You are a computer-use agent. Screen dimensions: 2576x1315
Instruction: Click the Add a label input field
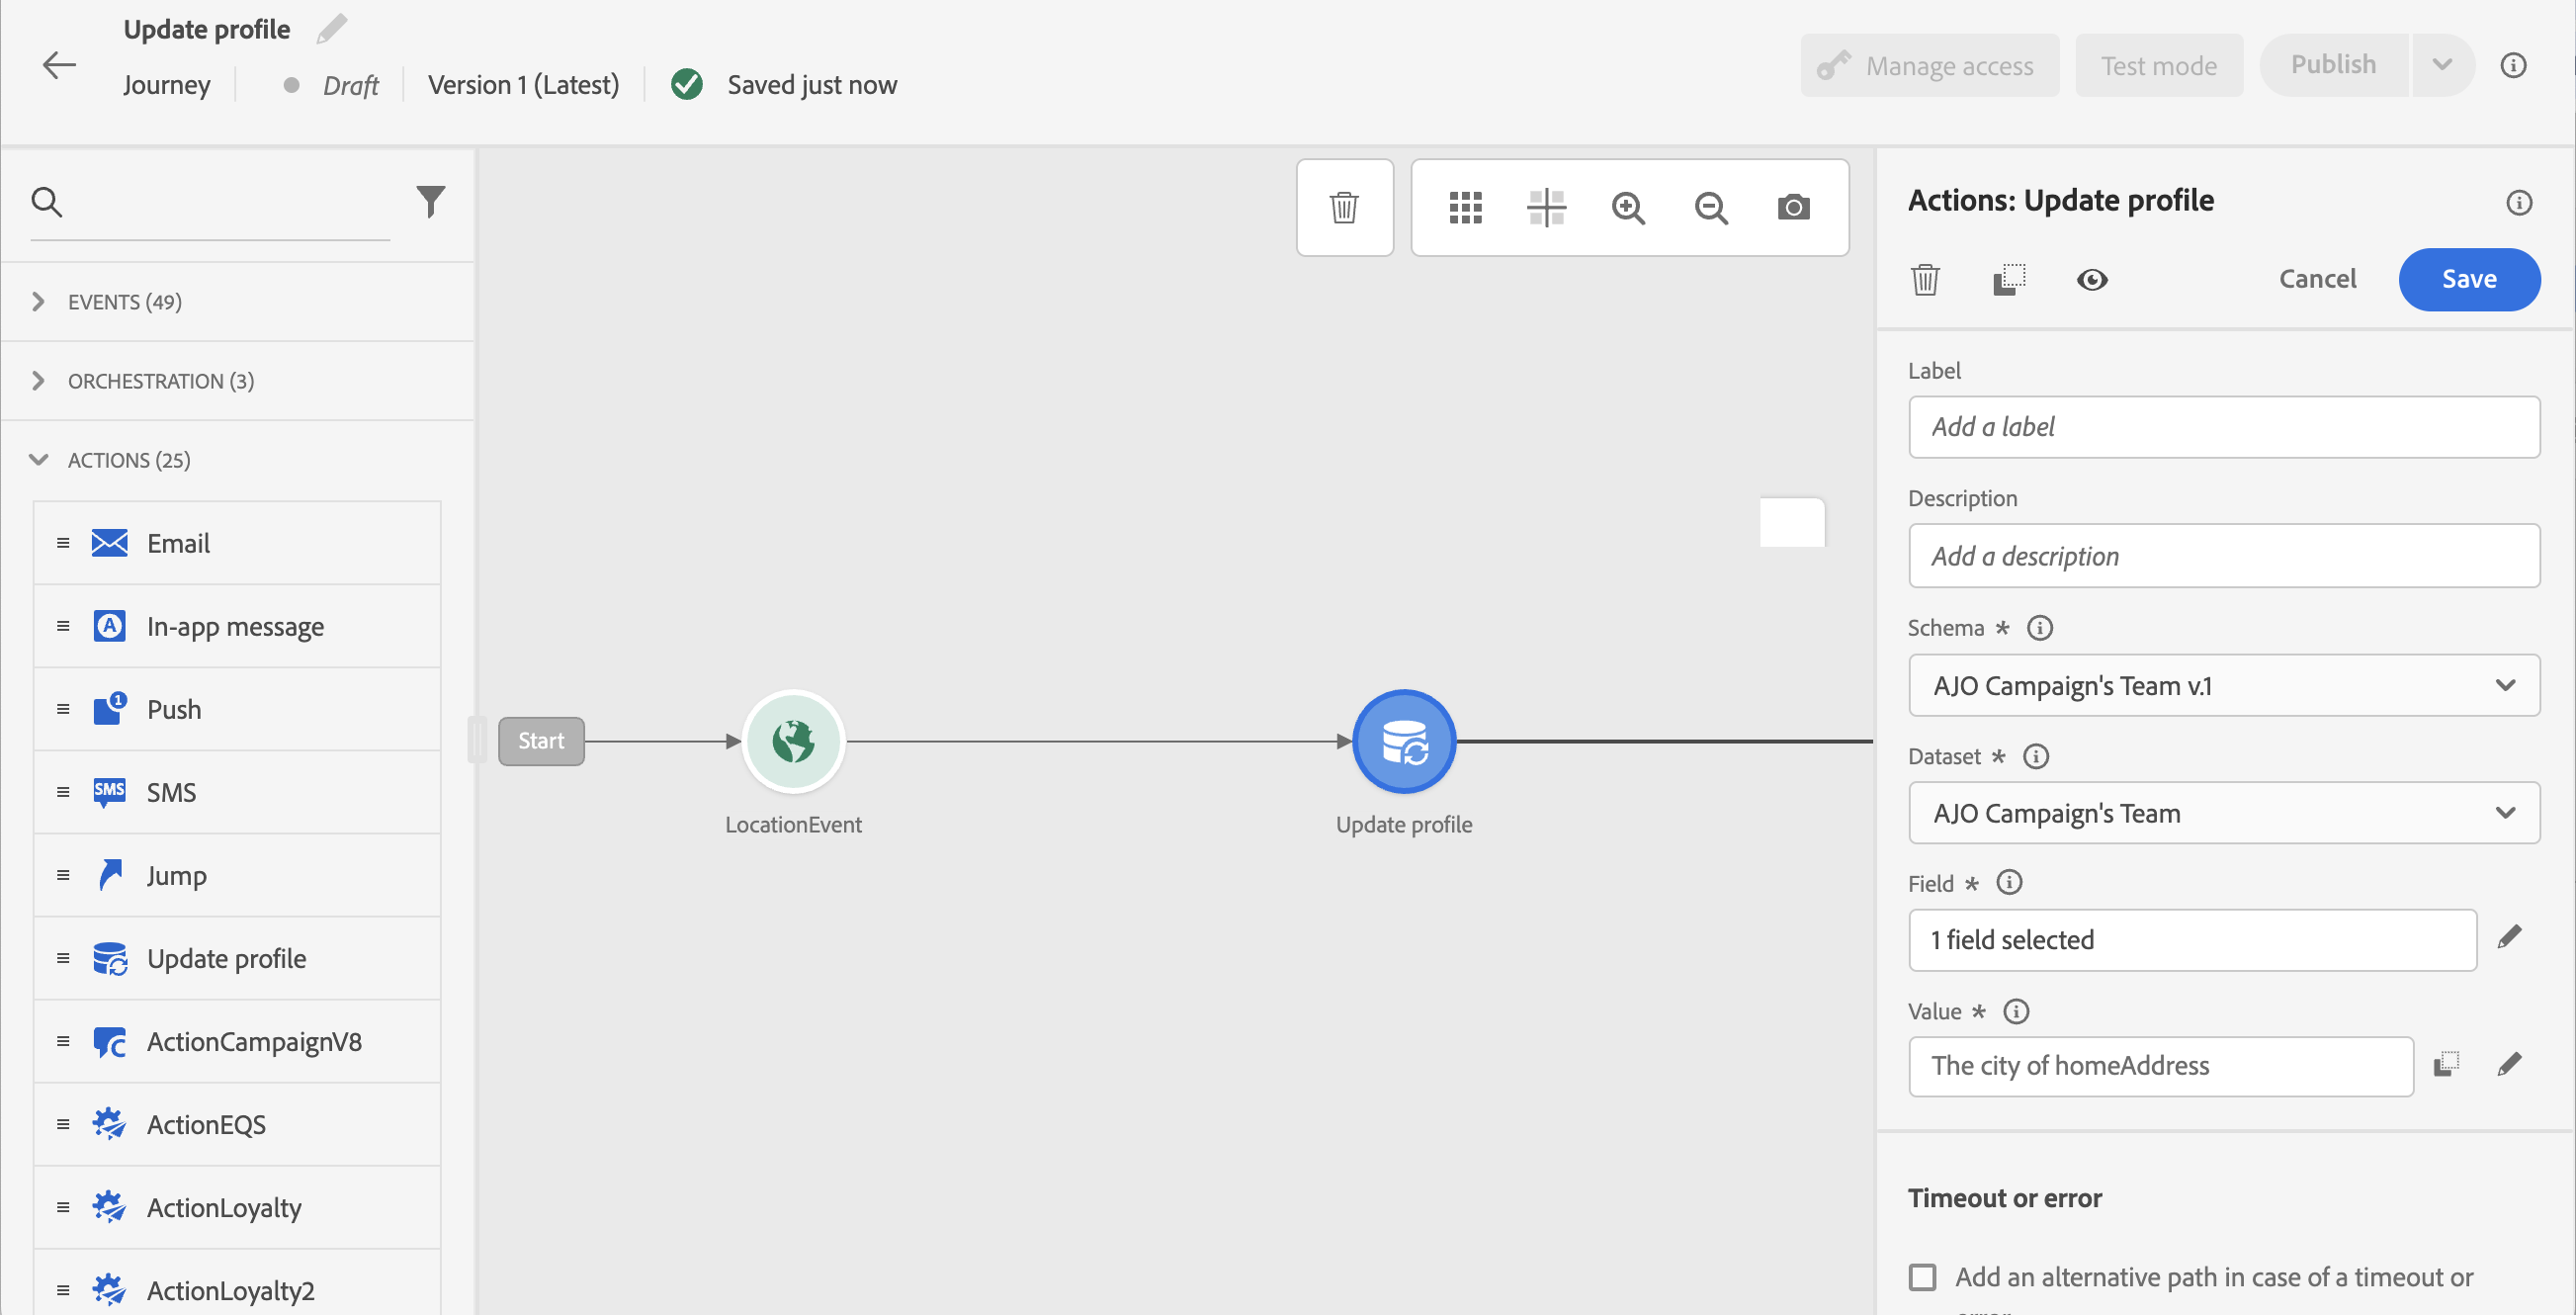coord(2223,427)
